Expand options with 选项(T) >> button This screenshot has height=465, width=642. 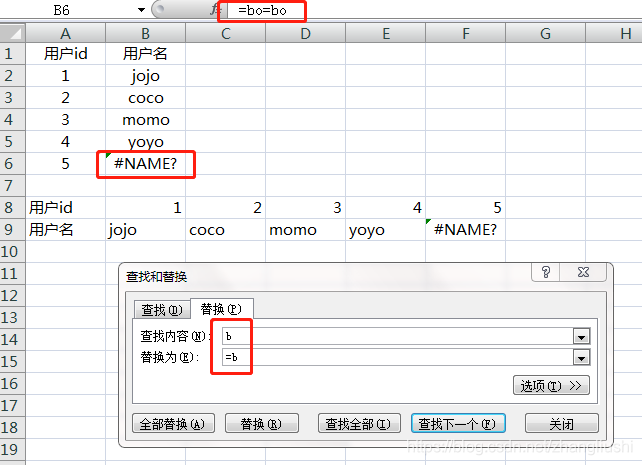click(x=551, y=385)
